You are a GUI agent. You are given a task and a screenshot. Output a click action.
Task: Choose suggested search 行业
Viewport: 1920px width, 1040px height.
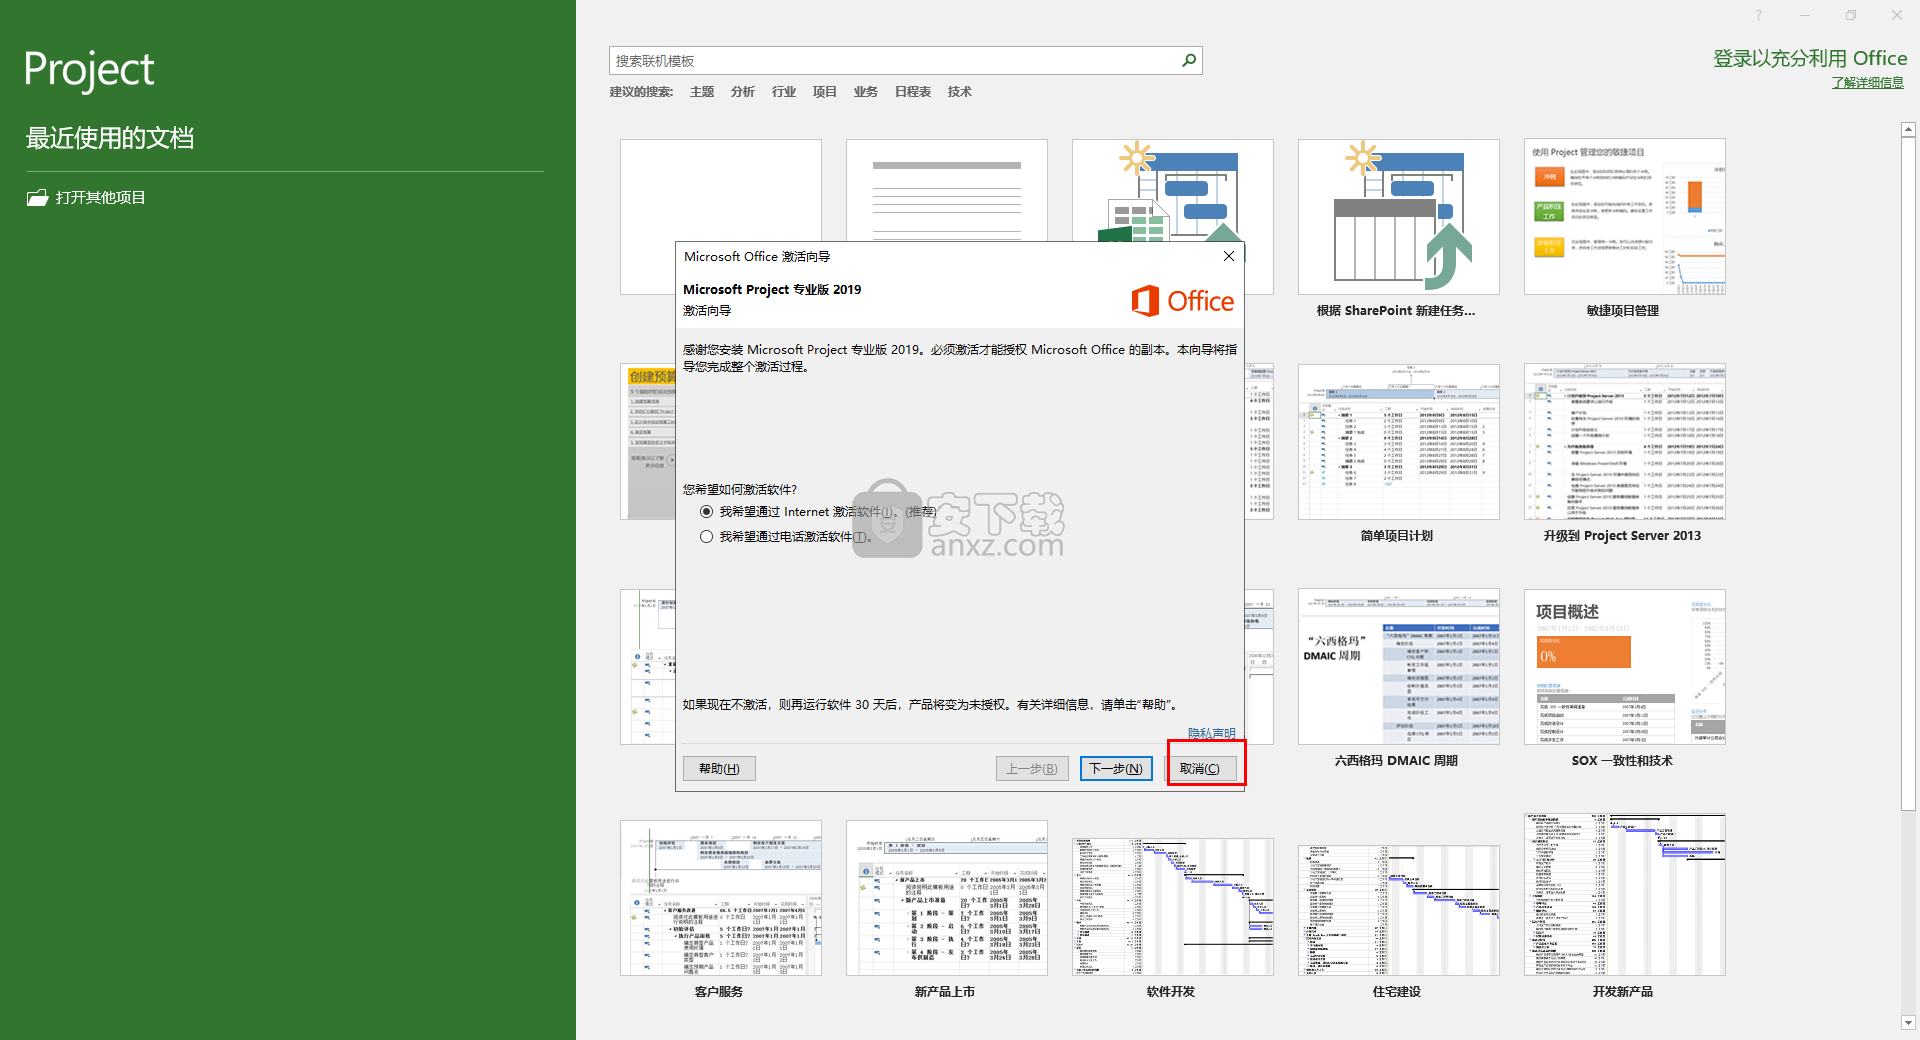tap(784, 92)
